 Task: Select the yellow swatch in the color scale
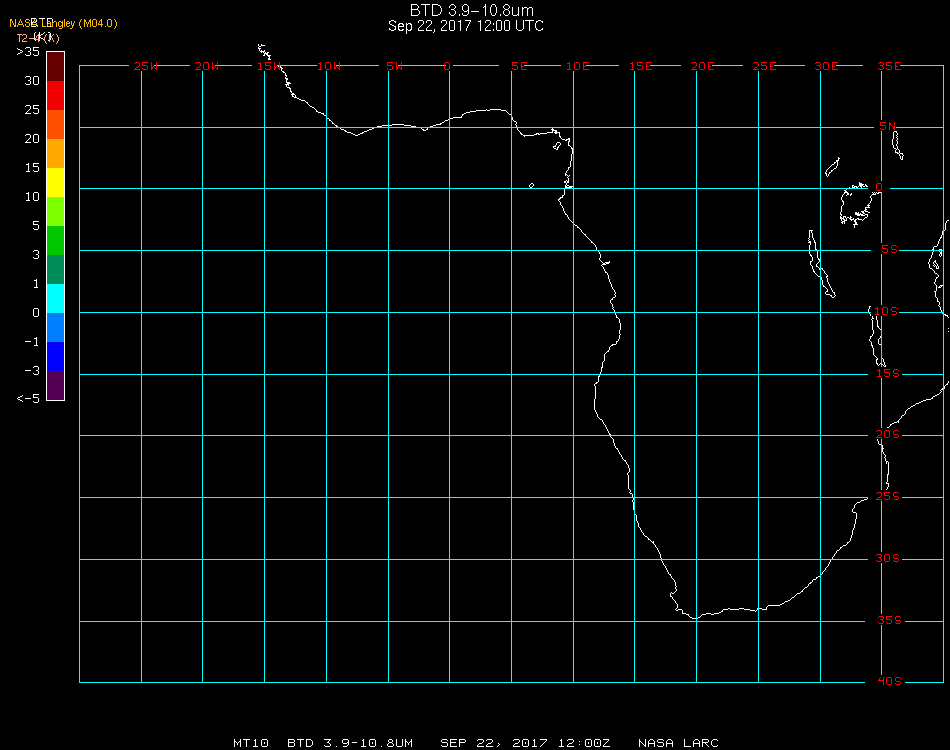point(56,182)
